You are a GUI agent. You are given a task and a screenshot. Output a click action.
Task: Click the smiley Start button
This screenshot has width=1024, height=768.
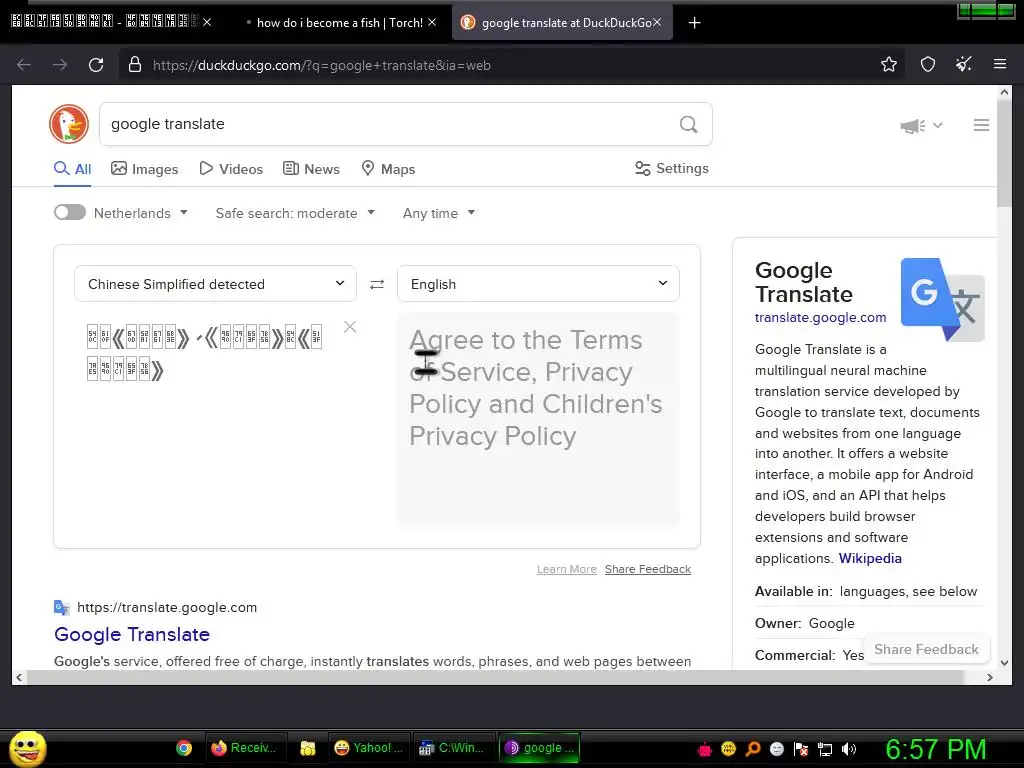27,748
